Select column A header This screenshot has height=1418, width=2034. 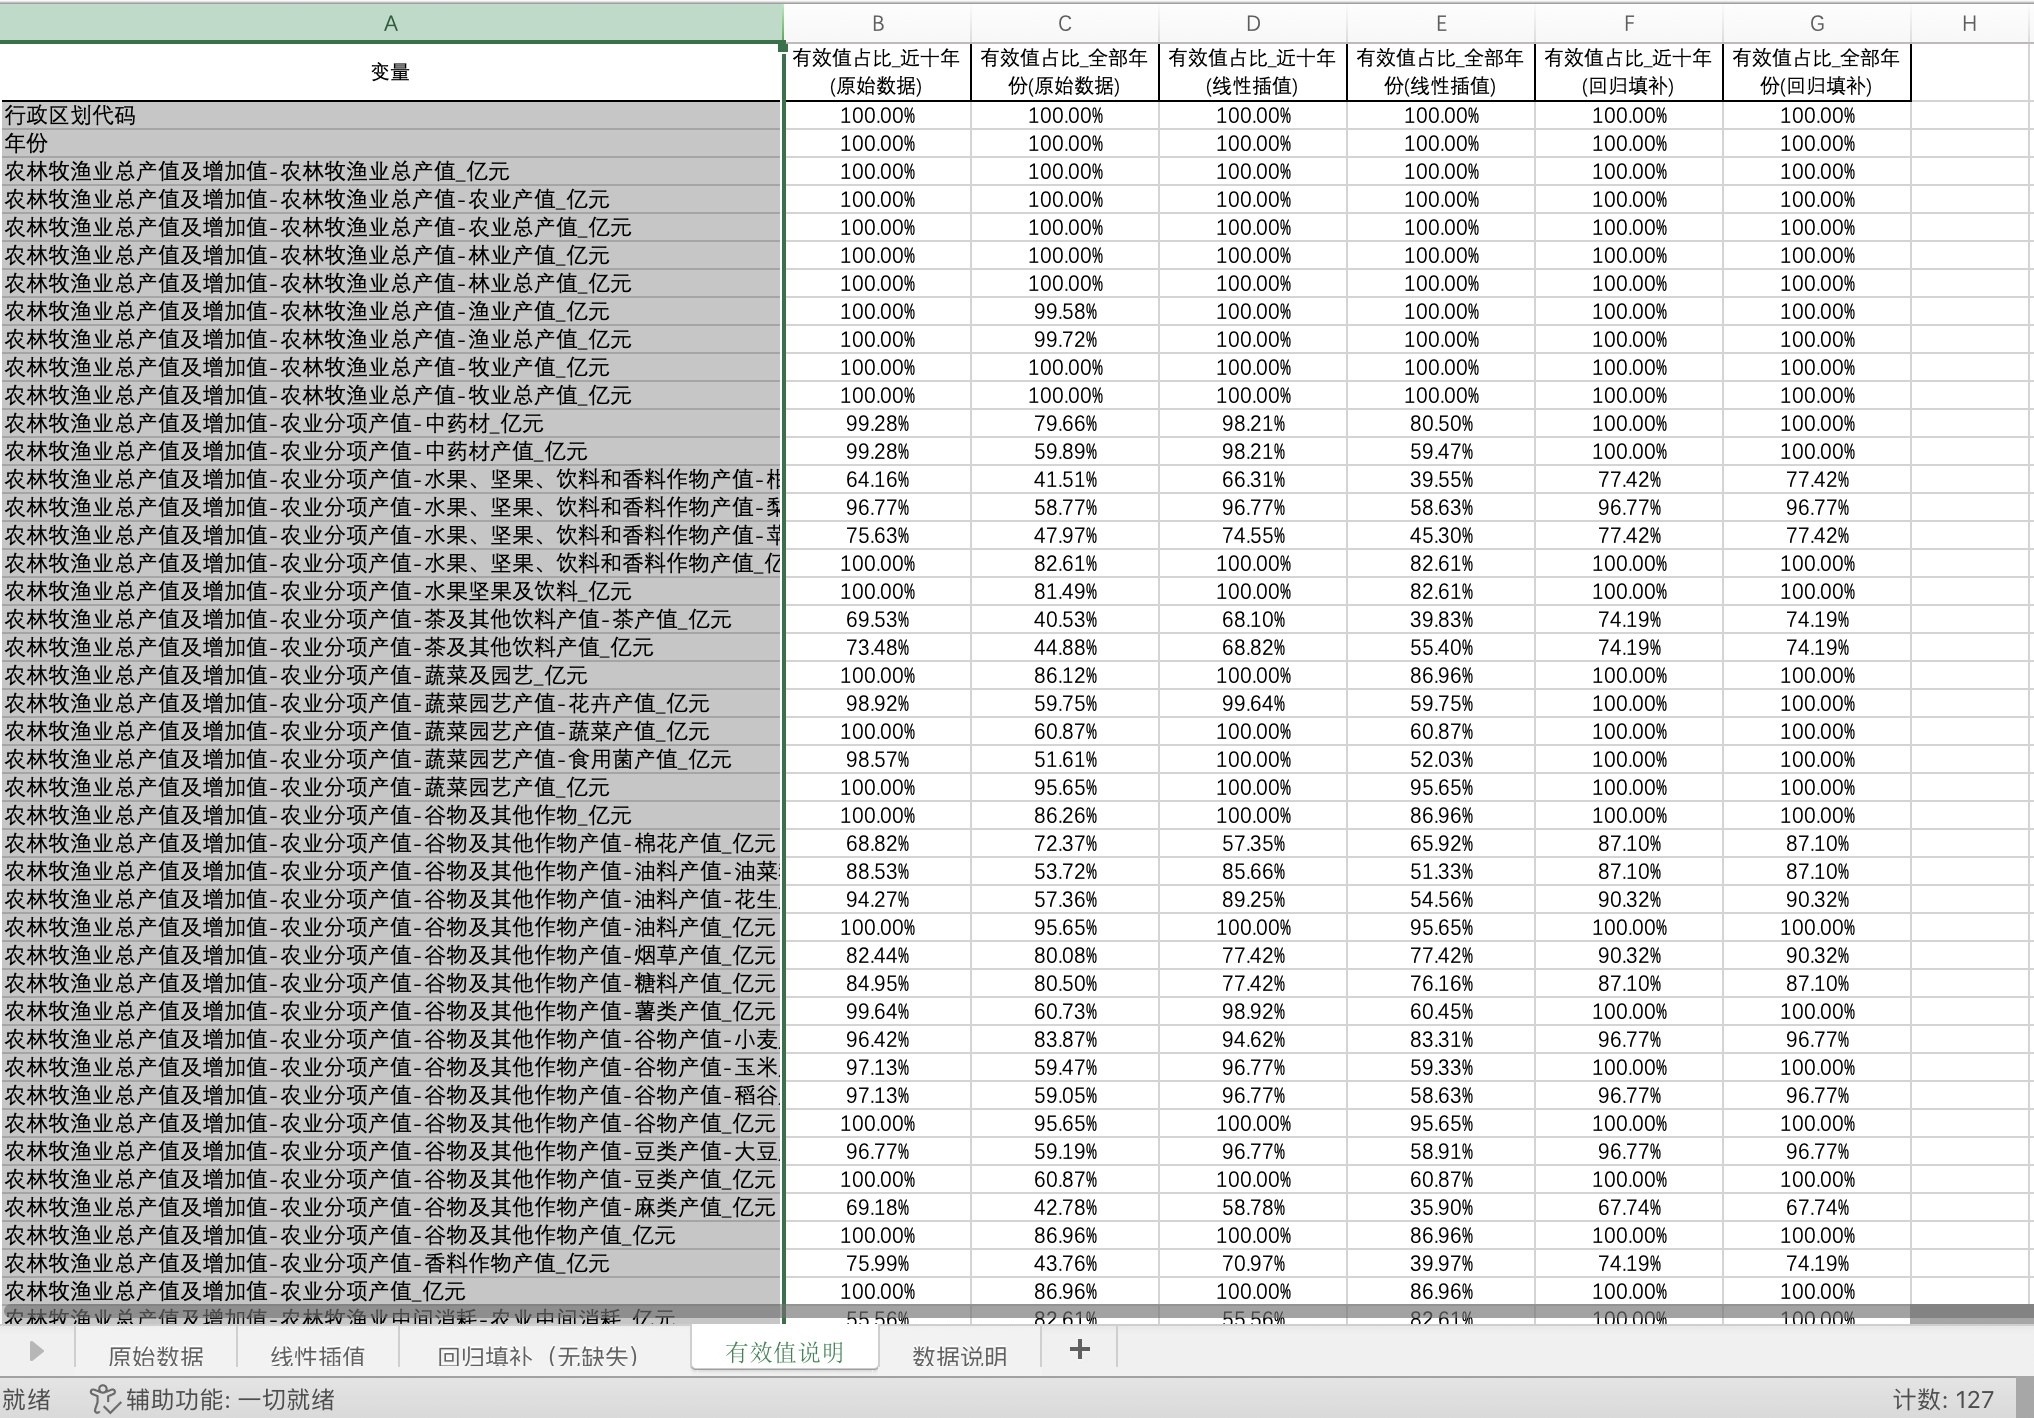click(x=390, y=23)
